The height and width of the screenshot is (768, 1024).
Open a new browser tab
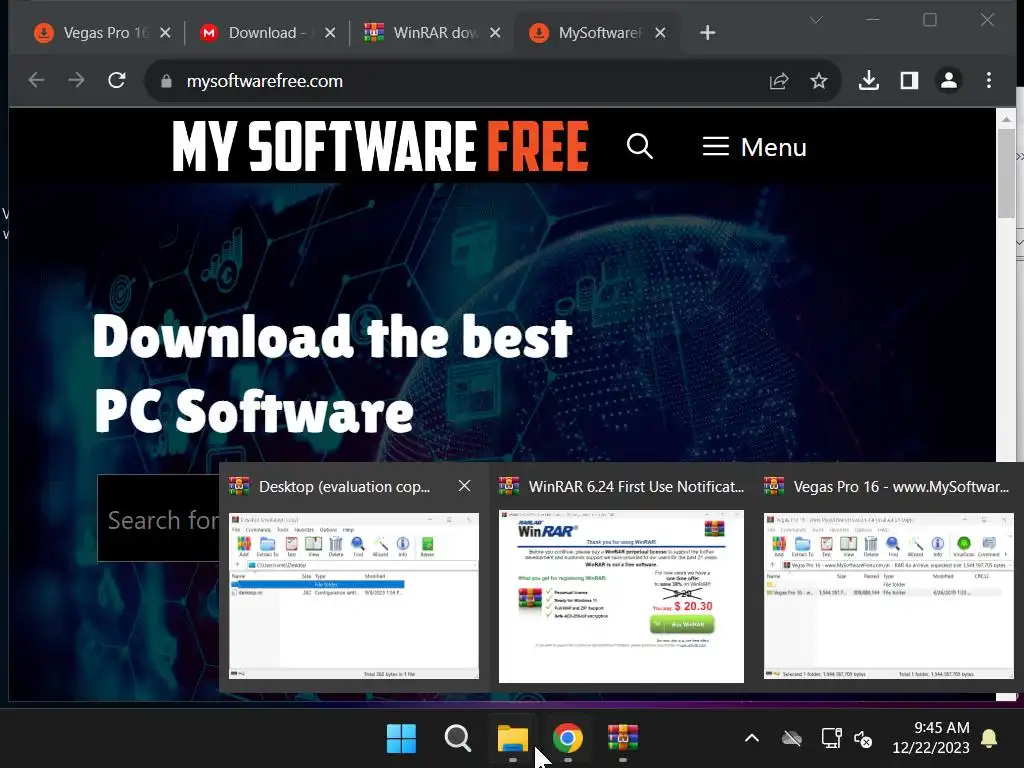(708, 33)
